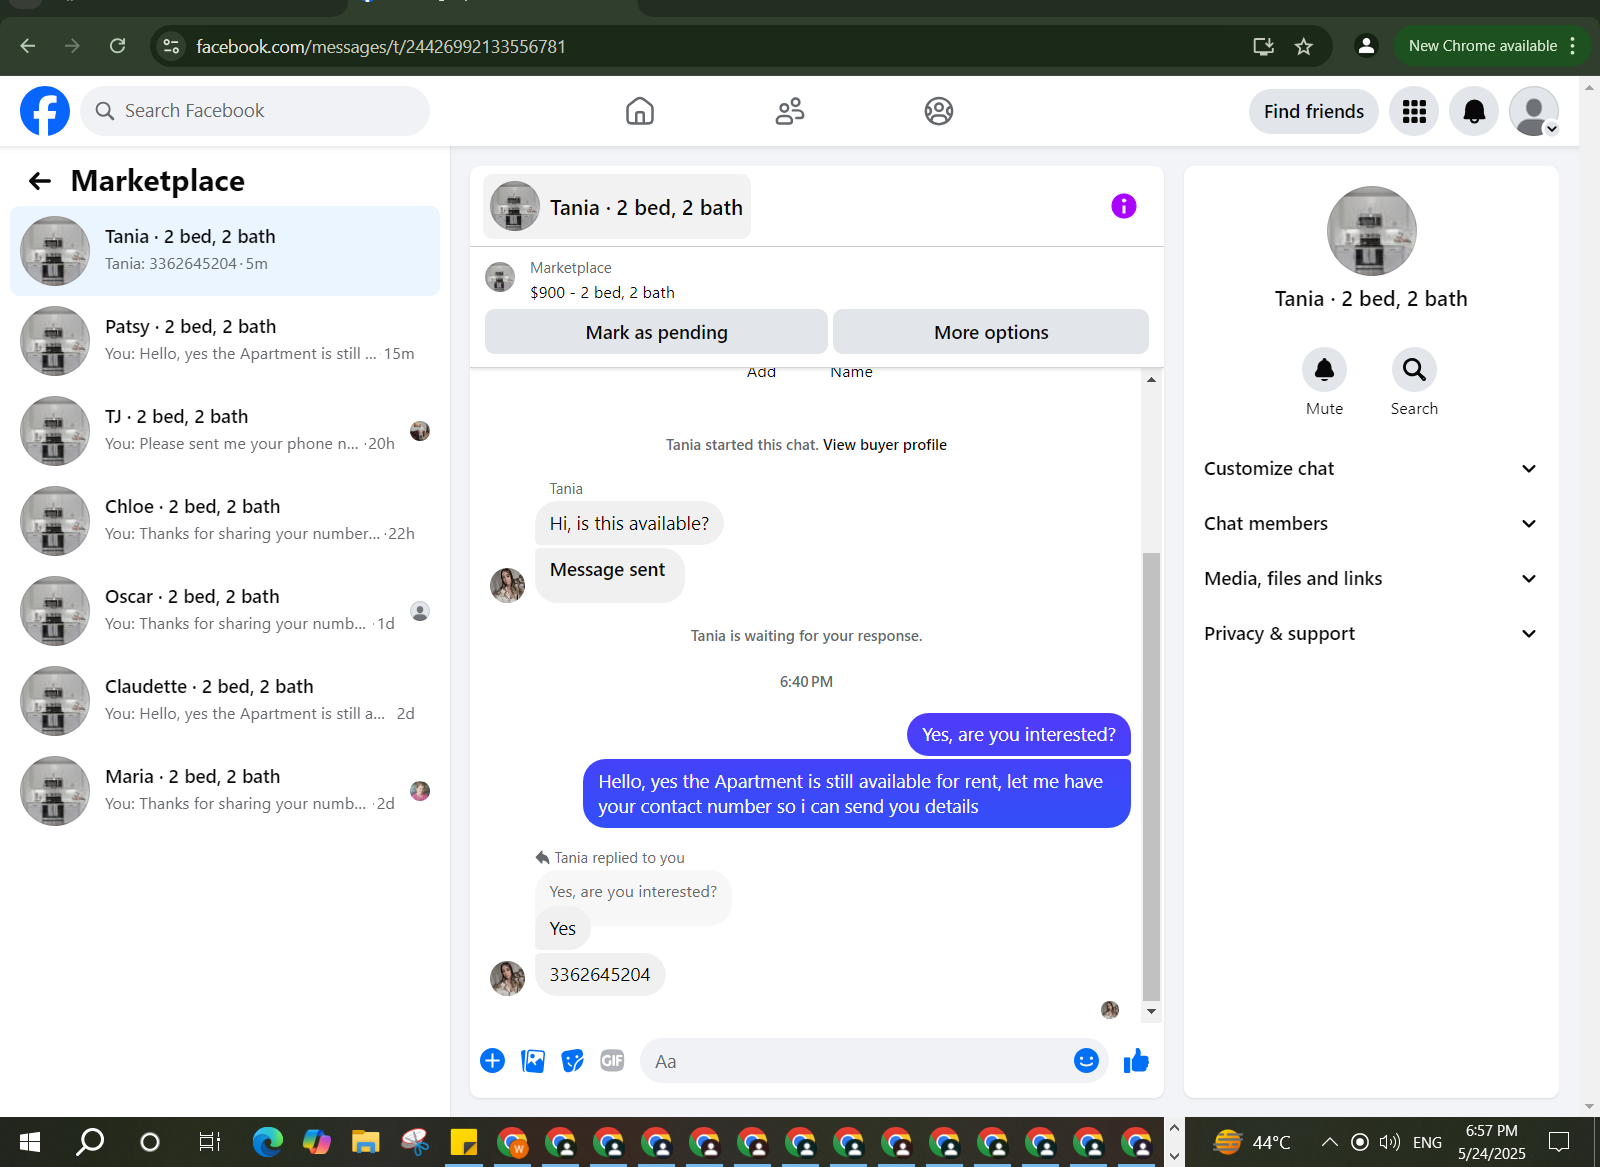Reload the page with the browser refresh icon
The height and width of the screenshot is (1167, 1600).
[x=117, y=46]
